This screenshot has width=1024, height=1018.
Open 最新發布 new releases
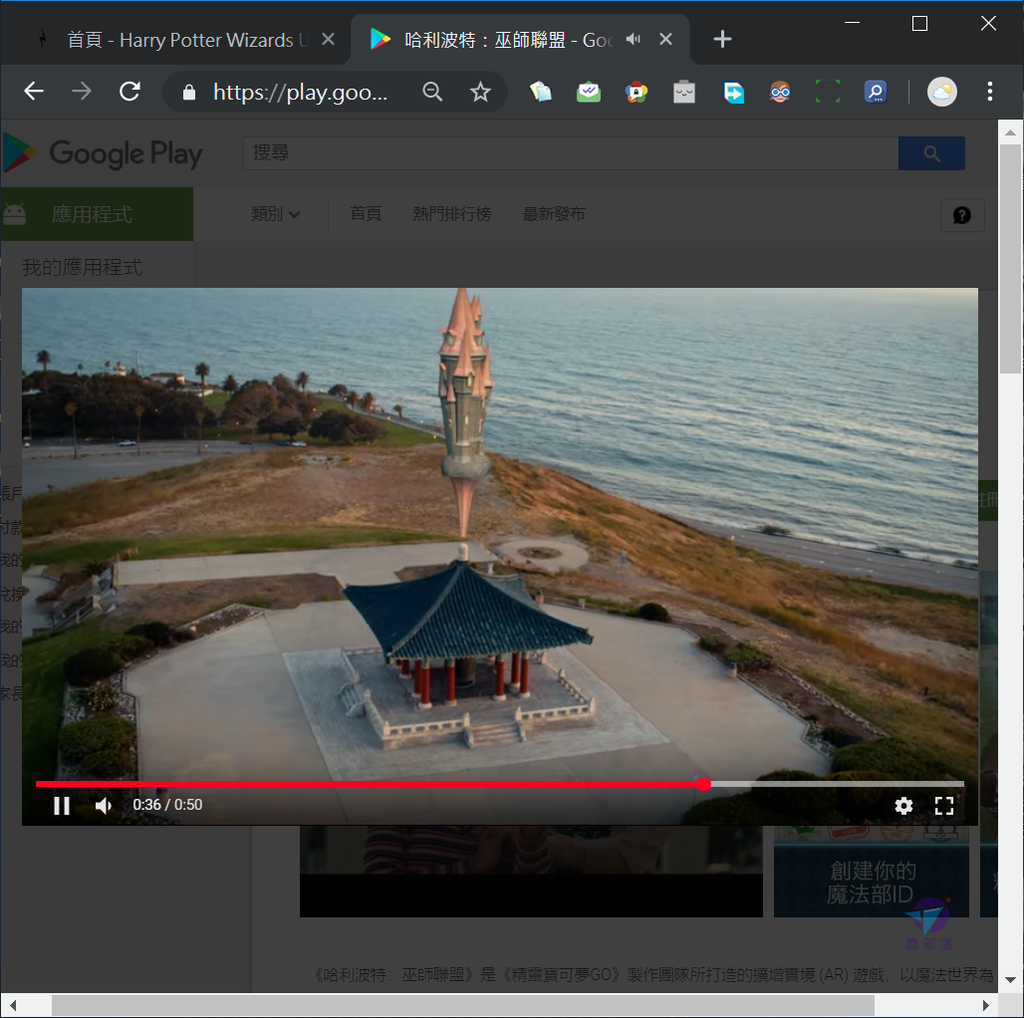(554, 214)
